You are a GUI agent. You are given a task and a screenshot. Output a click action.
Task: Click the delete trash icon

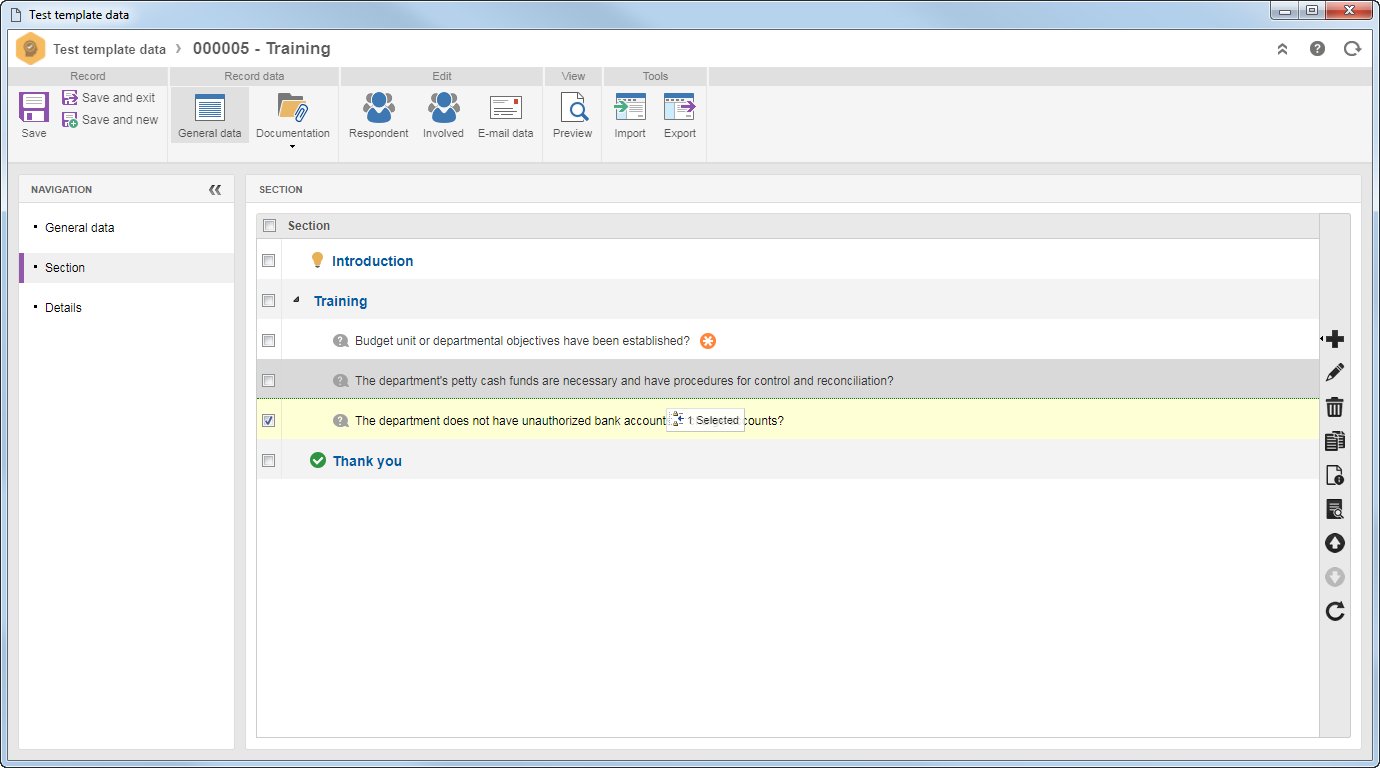coord(1334,407)
